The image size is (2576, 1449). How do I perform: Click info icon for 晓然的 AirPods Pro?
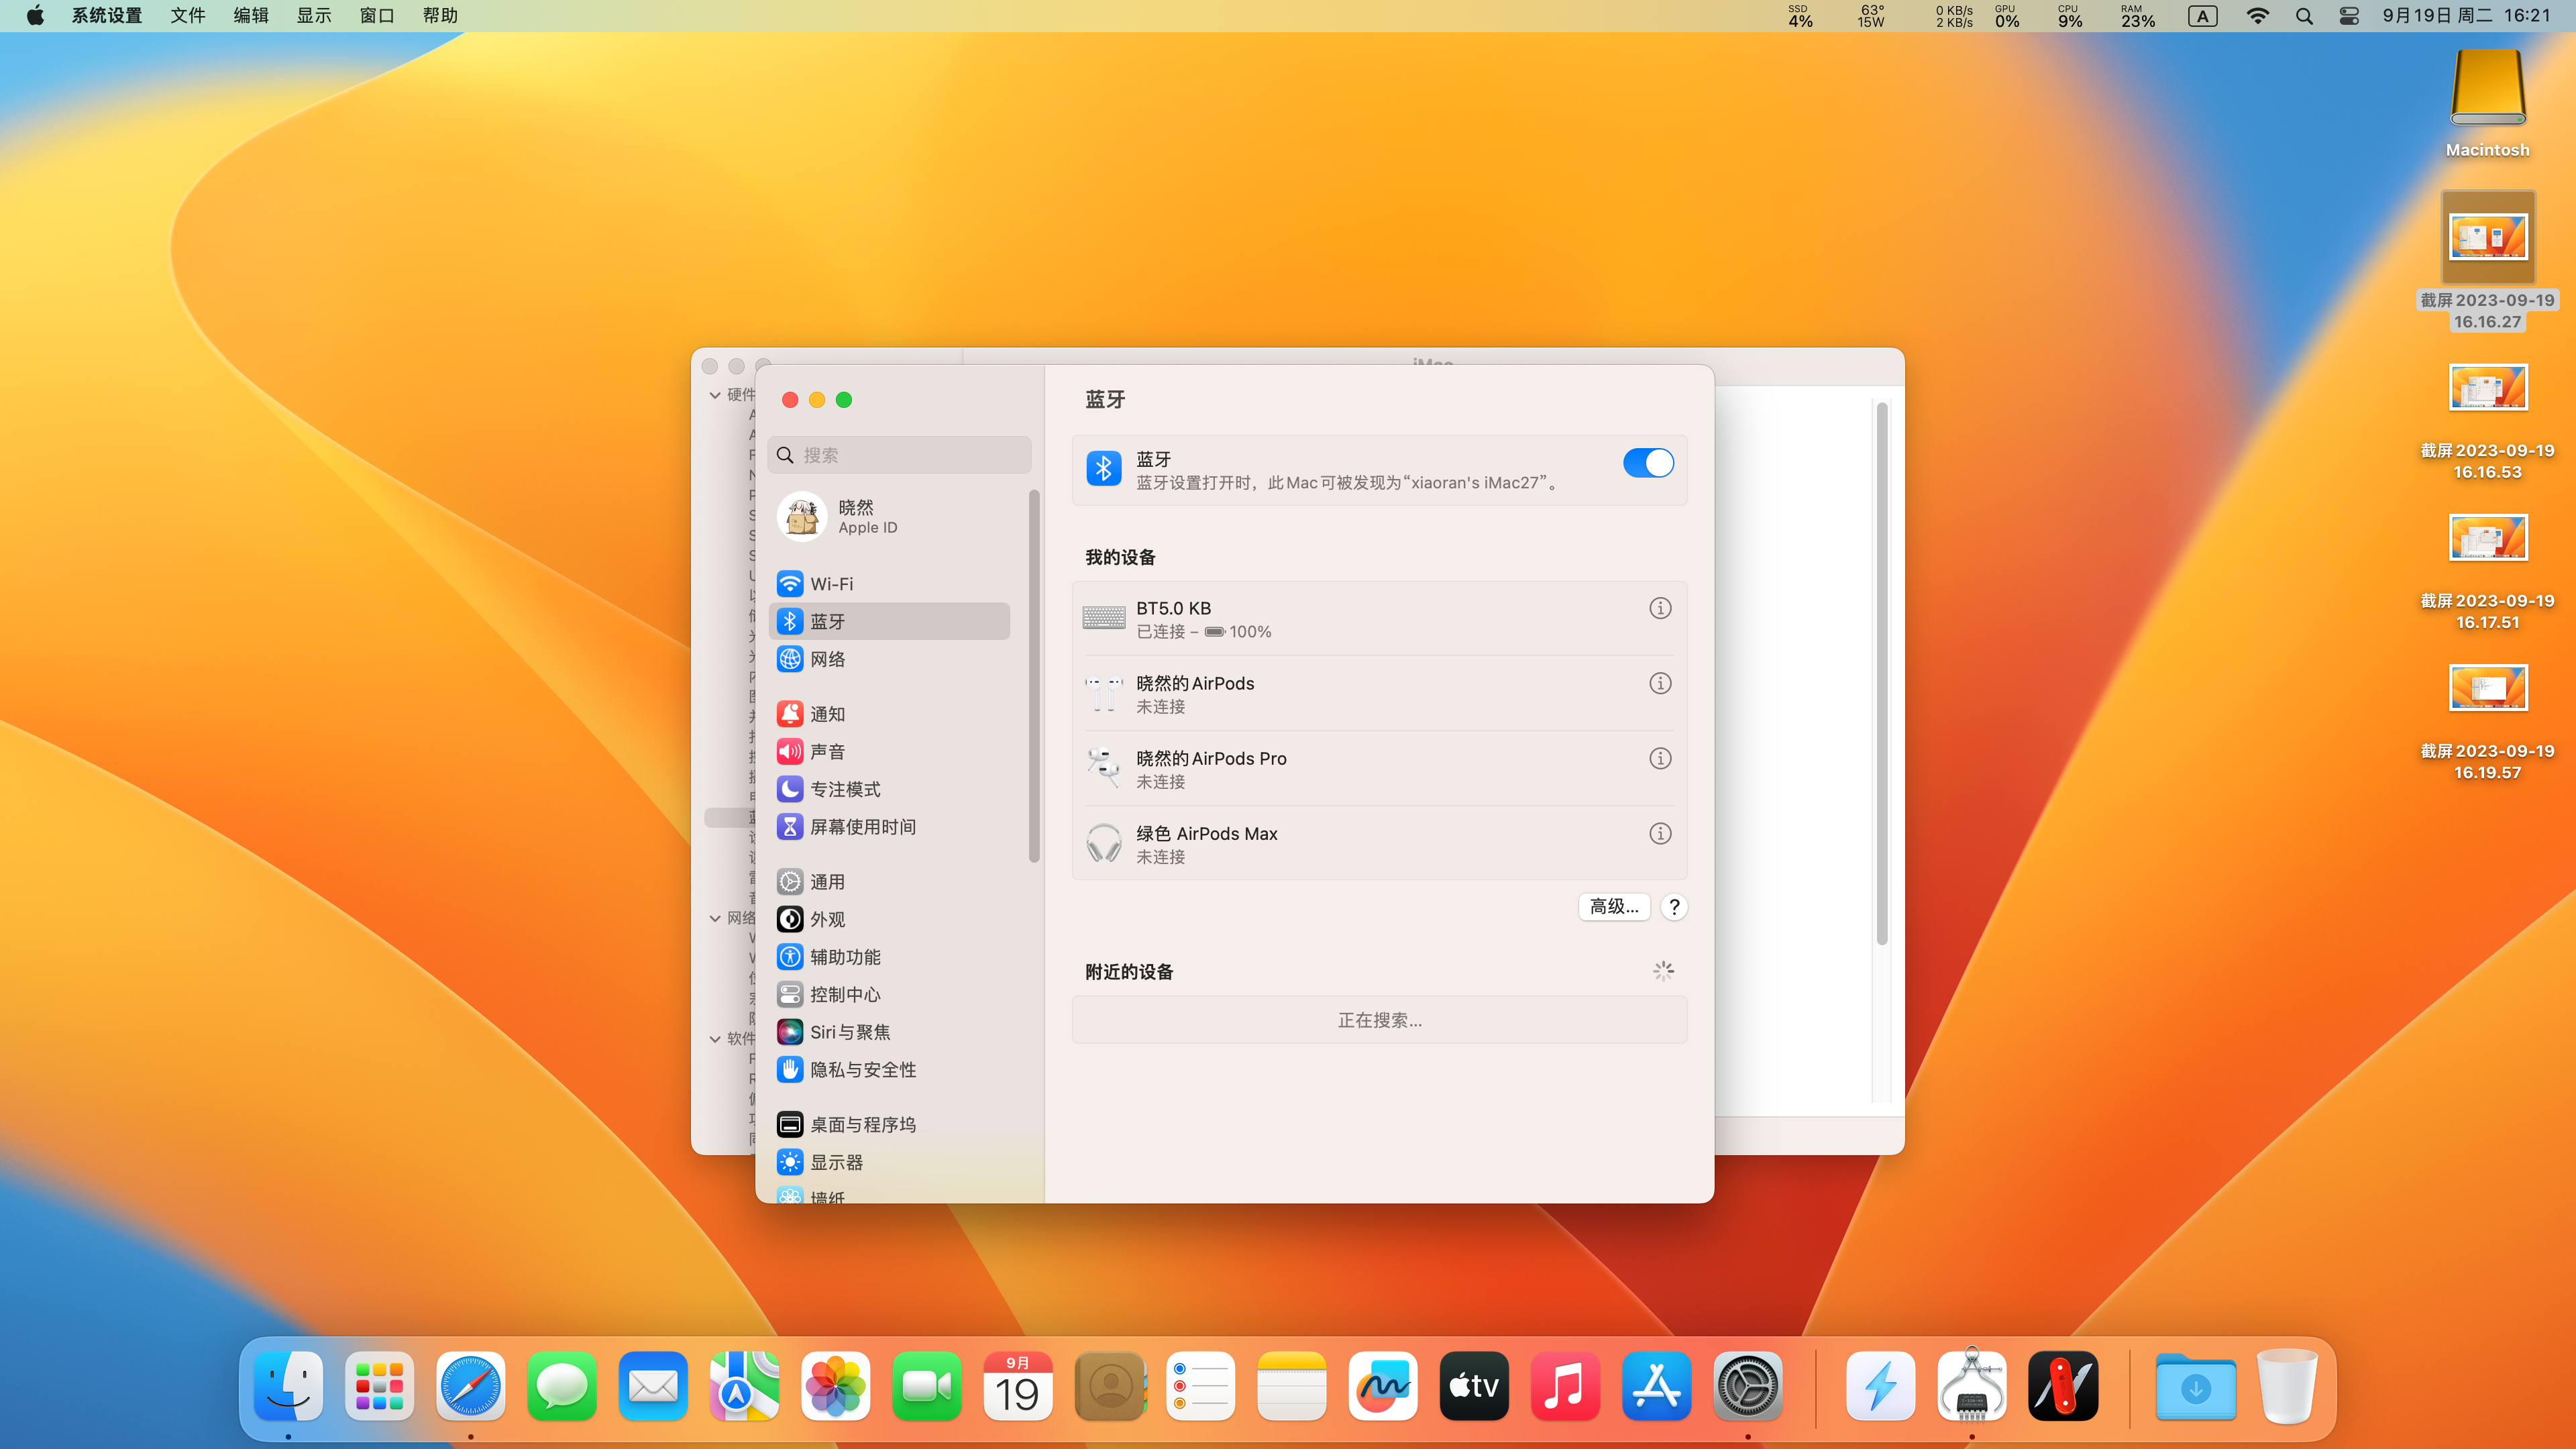[1660, 758]
